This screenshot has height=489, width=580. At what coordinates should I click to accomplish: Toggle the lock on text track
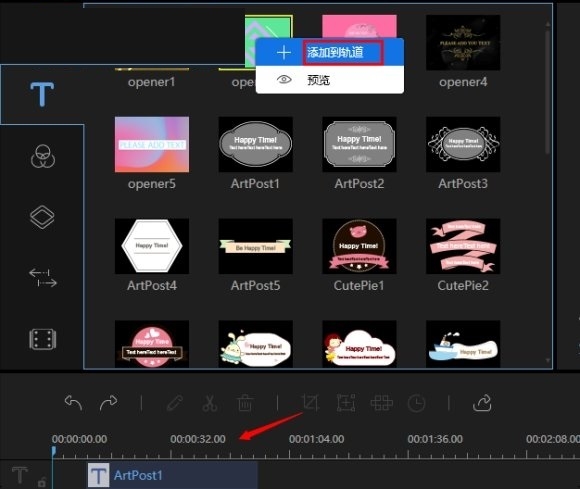pos(42,482)
